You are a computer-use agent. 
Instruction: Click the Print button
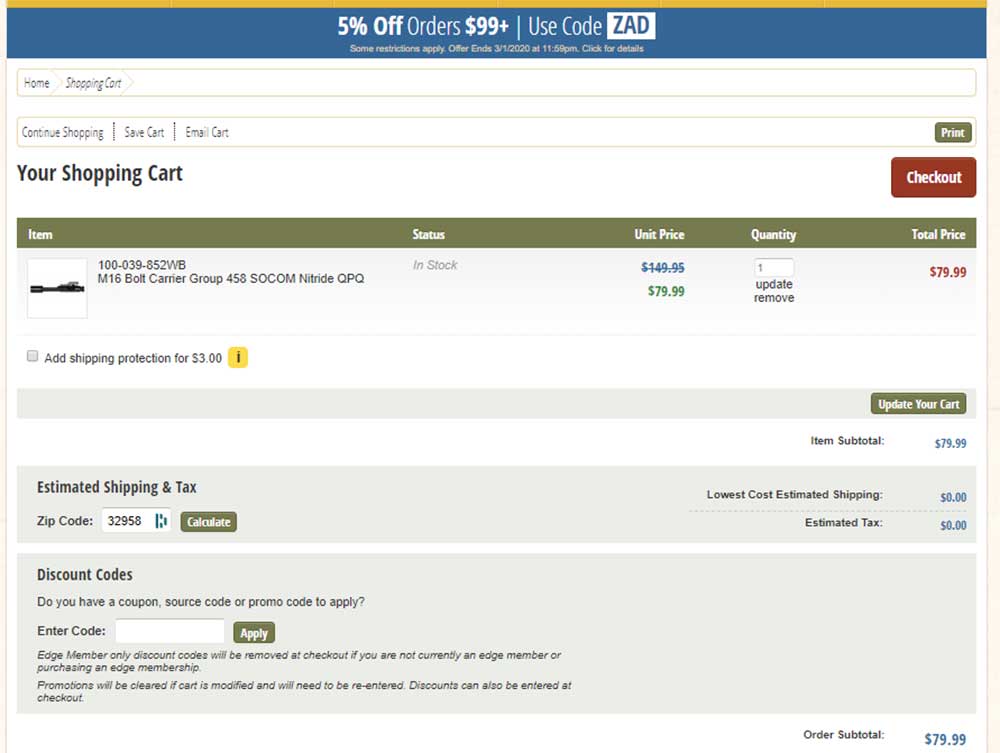952,133
